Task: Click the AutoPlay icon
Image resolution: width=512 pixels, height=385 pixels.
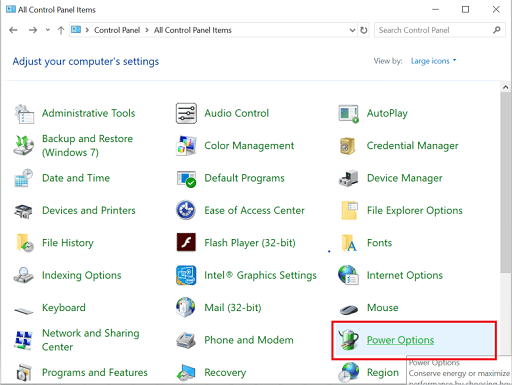Action: [x=349, y=114]
